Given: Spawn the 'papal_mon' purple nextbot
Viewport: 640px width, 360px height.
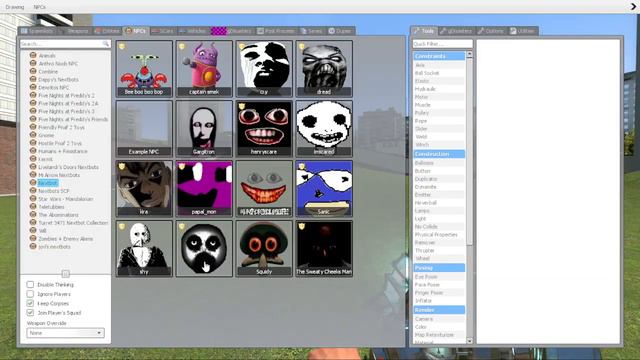Looking at the screenshot, I should tap(204, 189).
